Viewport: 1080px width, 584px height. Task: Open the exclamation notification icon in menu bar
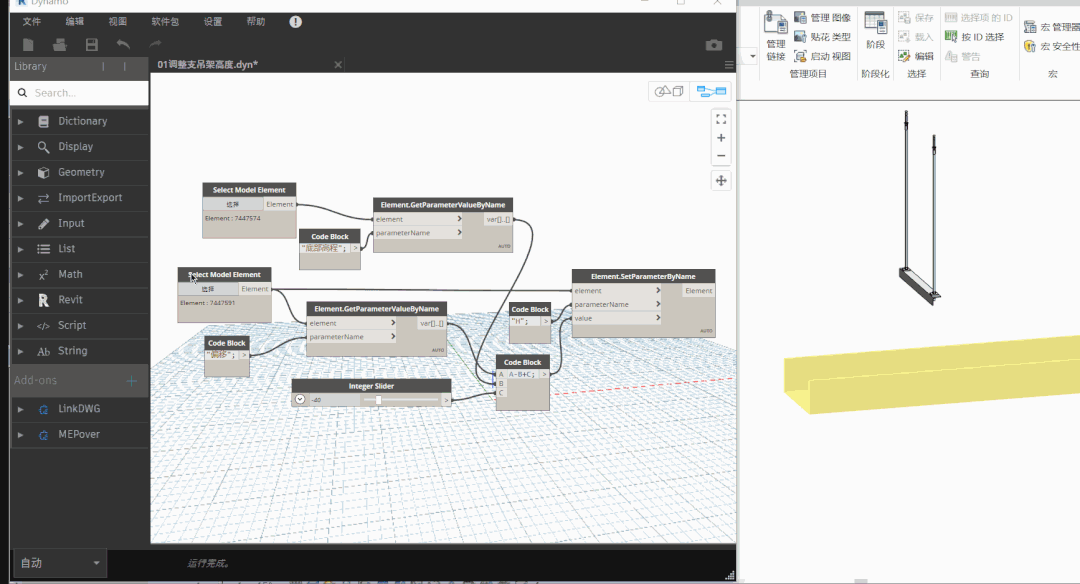pos(295,22)
